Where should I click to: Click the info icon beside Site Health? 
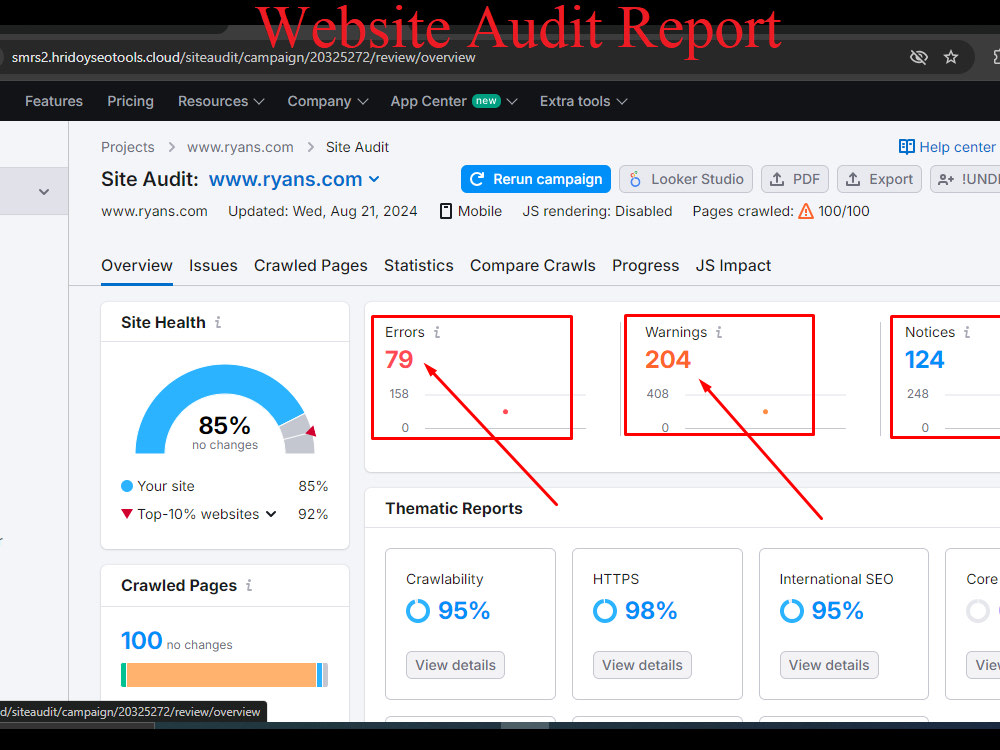click(218, 322)
